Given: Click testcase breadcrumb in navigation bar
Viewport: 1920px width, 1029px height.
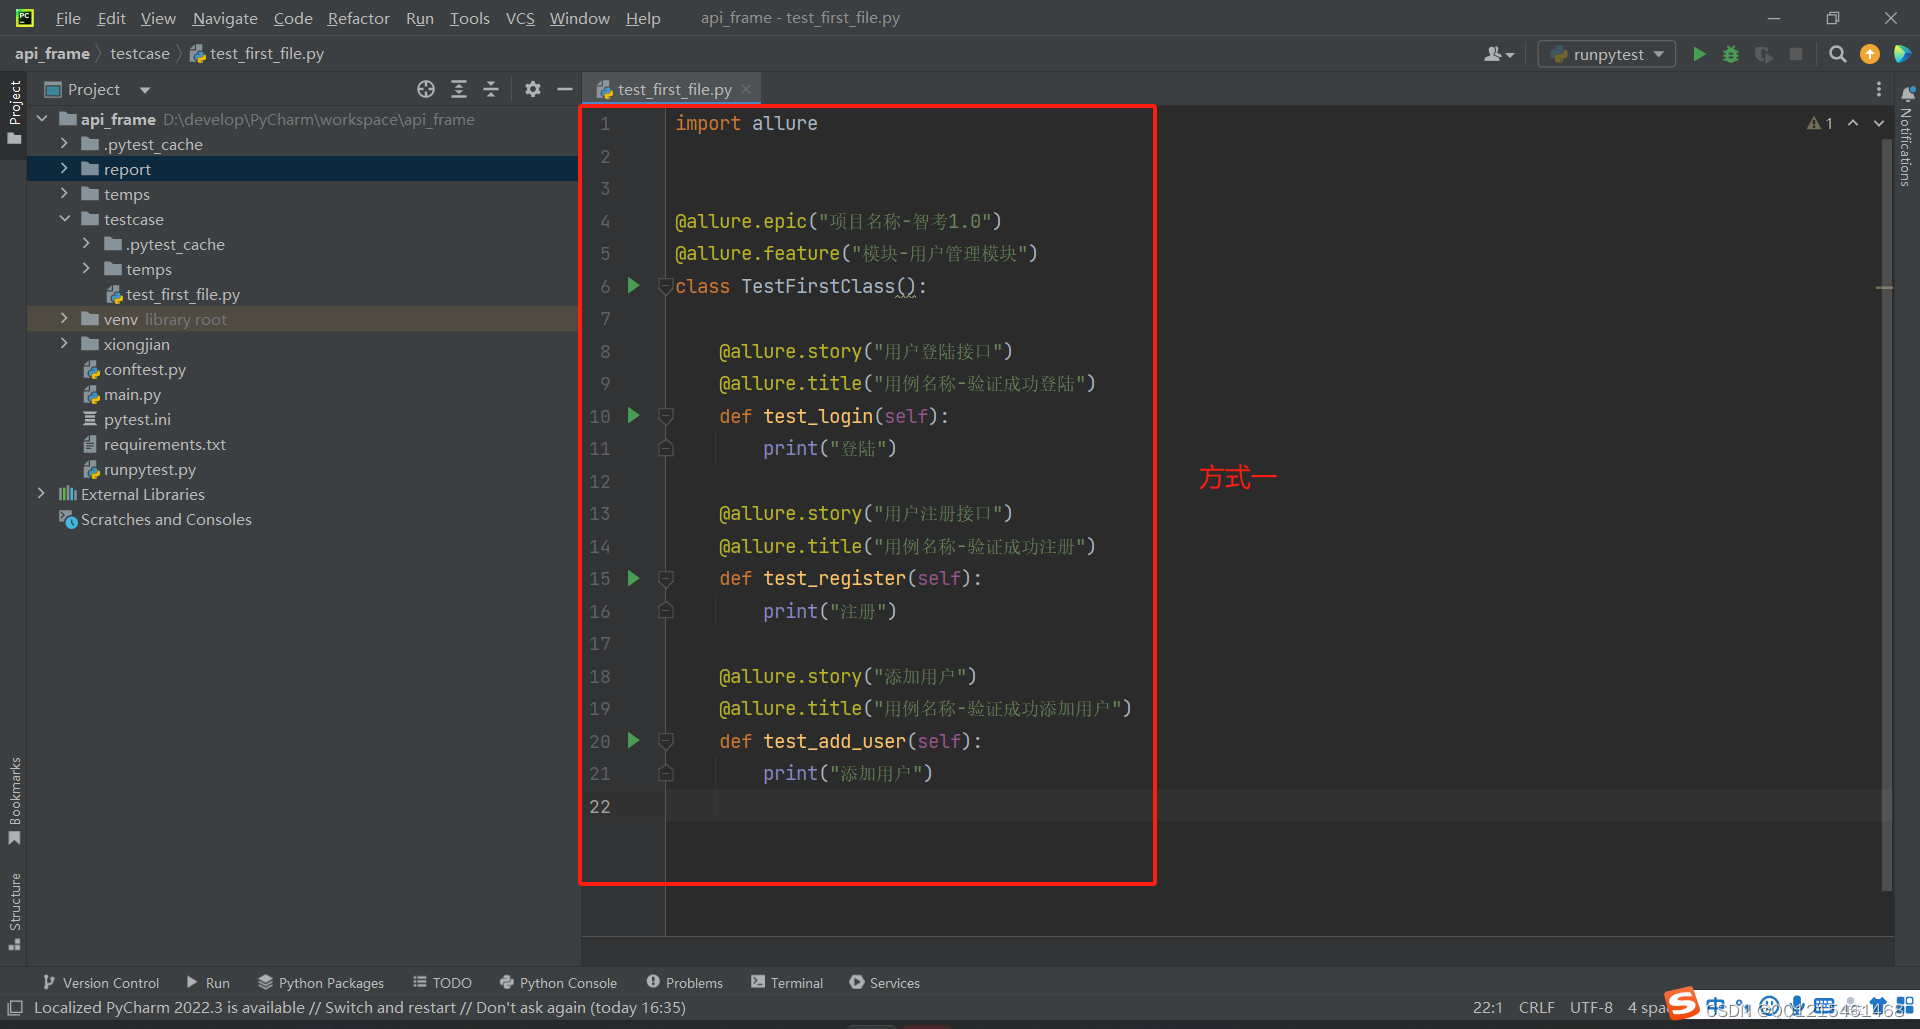Looking at the screenshot, I should click(x=140, y=54).
